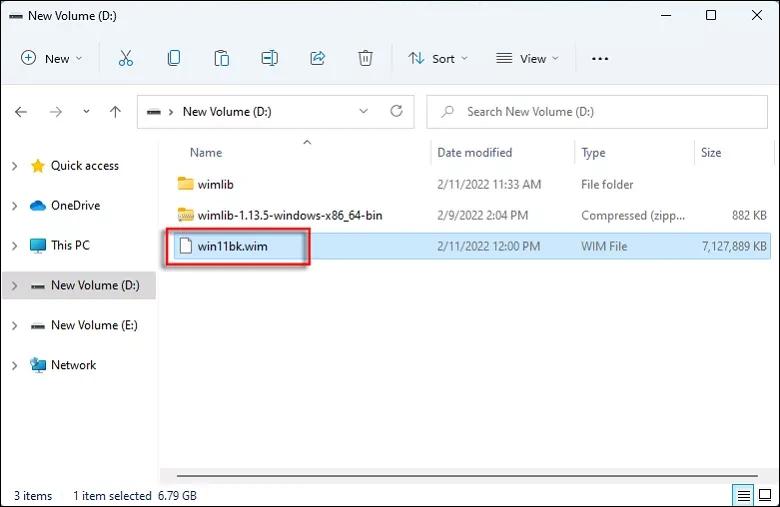Go up one folder level
The height and width of the screenshot is (507, 780).
pyautogui.click(x=115, y=112)
